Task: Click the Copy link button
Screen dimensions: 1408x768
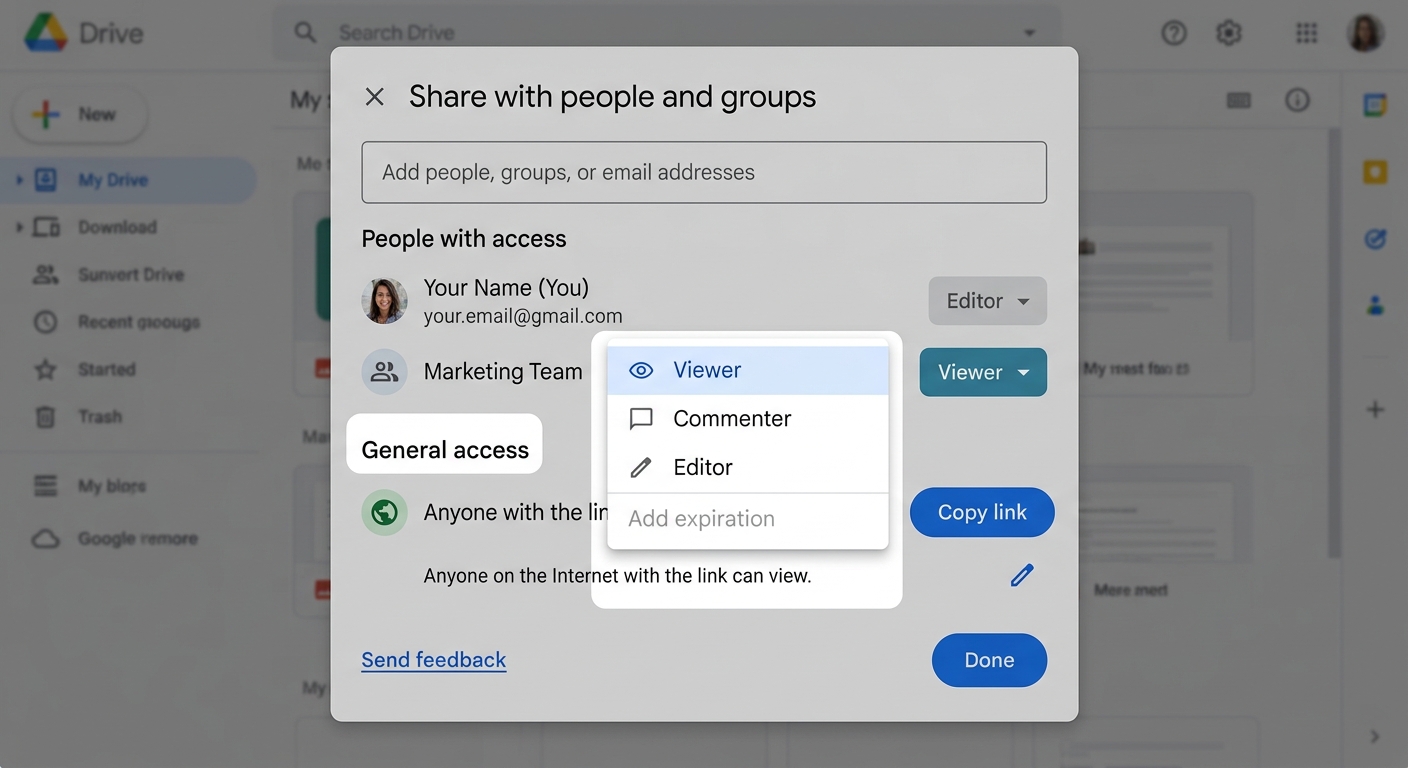Action: pyautogui.click(x=982, y=512)
